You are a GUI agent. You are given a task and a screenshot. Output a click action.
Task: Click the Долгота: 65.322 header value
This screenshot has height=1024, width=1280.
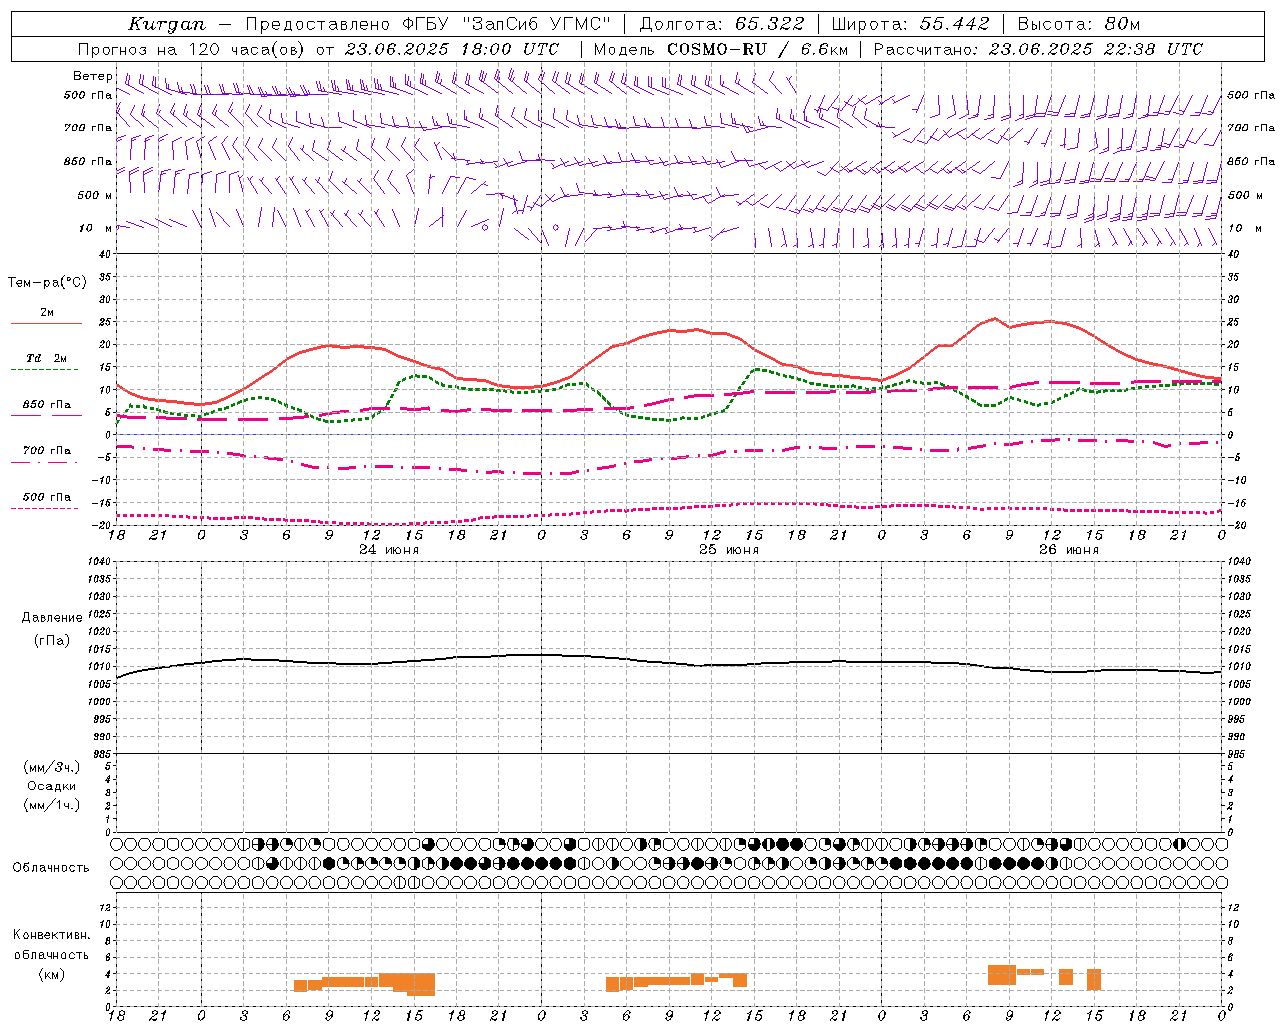click(x=721, y=24)
